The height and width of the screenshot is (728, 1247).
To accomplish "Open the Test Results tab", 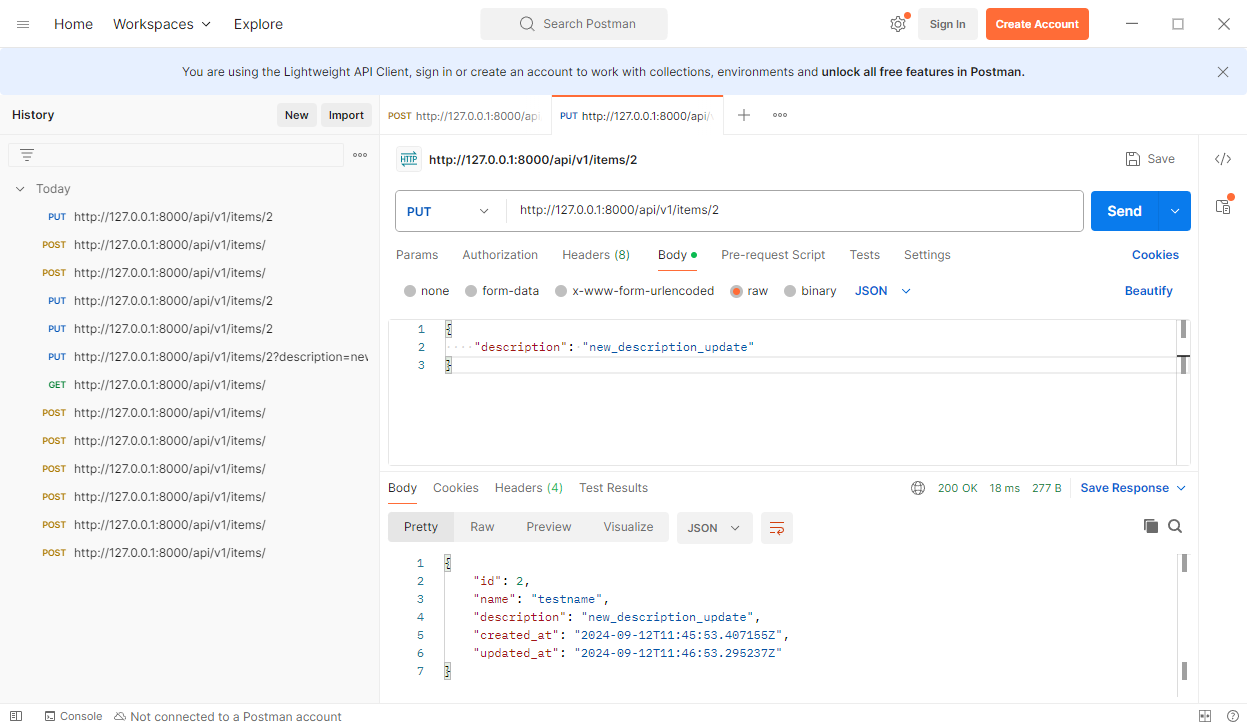I will tap(613, 488).
